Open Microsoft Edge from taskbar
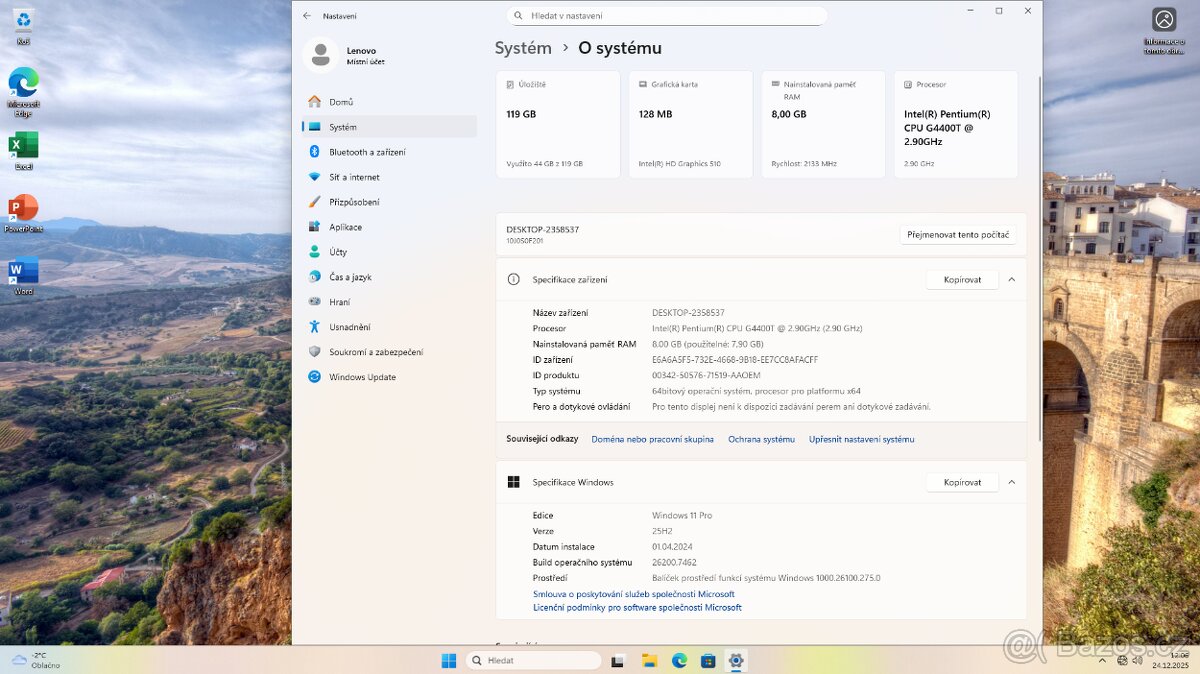This screenshot has height=674, width=1200. [x=679, y=660]
